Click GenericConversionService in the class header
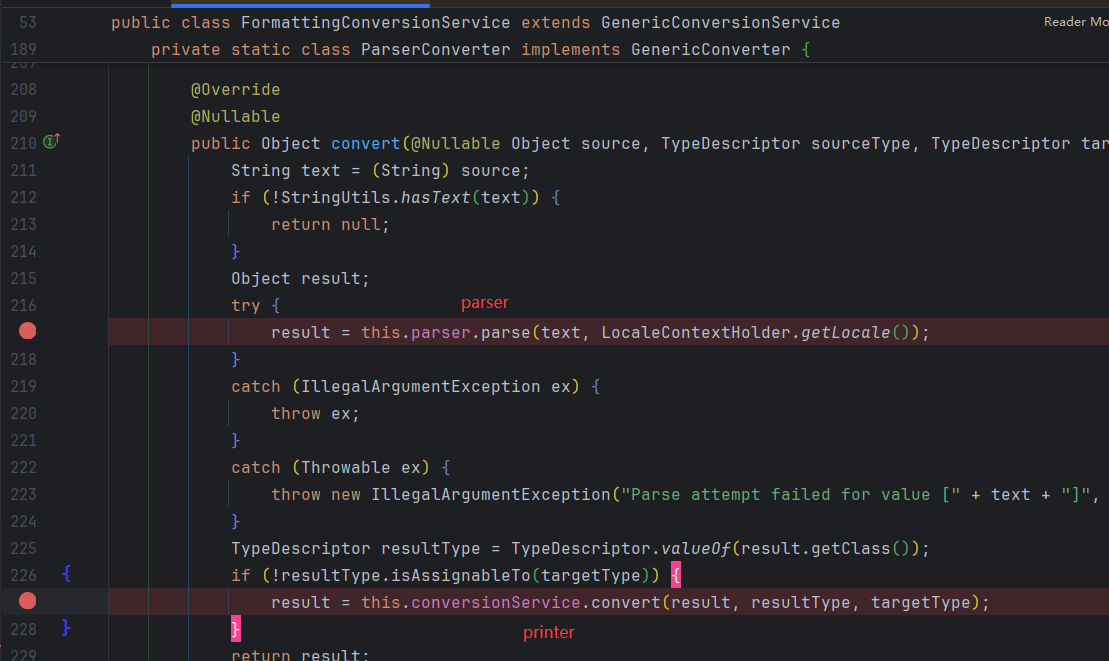This screenshot has width=1109, height=661. point(721,23)
